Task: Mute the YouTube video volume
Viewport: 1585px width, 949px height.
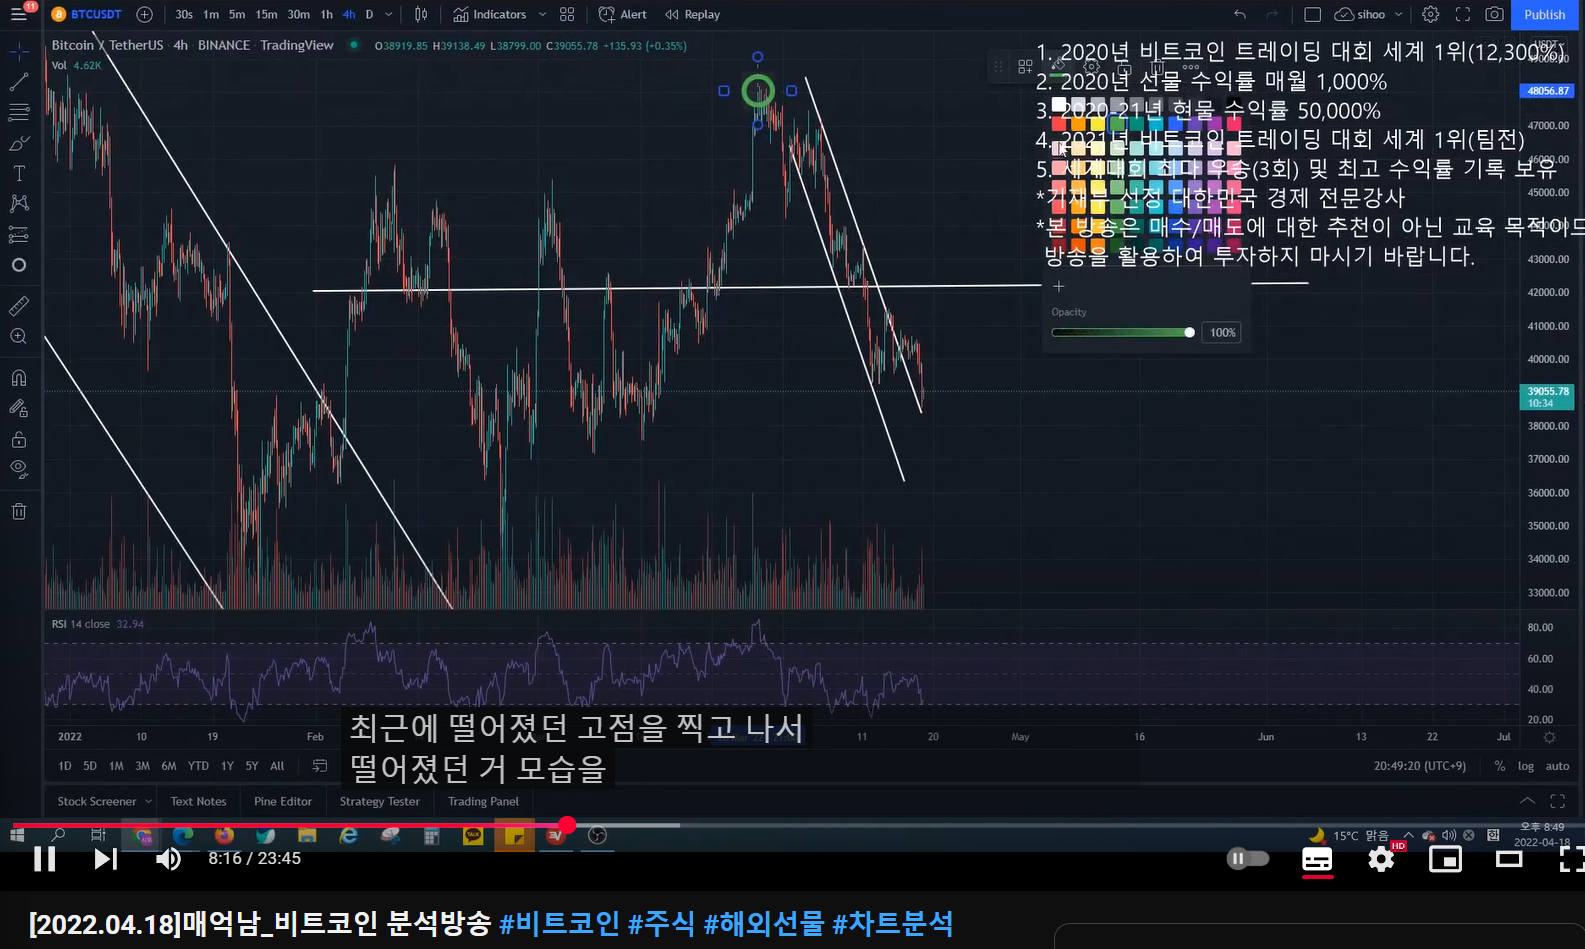Action: tap(168, 858)
